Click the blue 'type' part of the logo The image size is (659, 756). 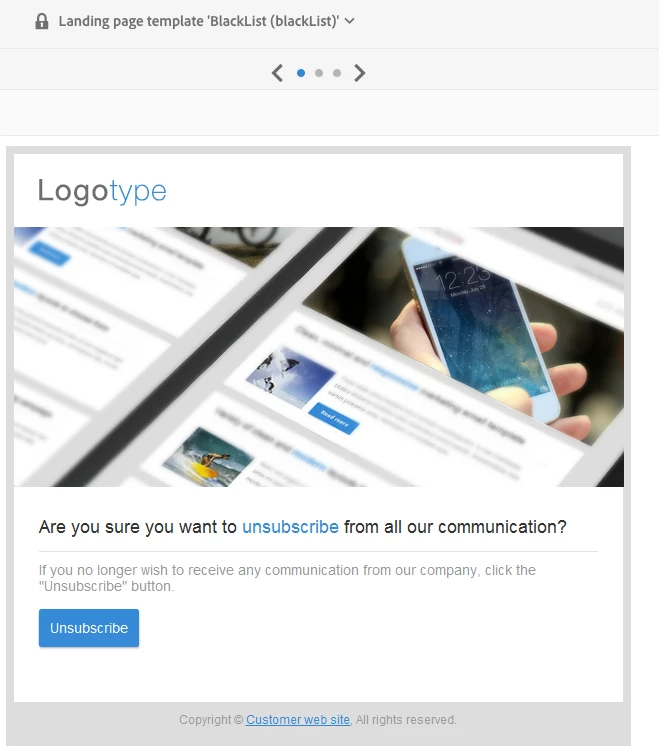pyautogui.click(x=138, y=192)
